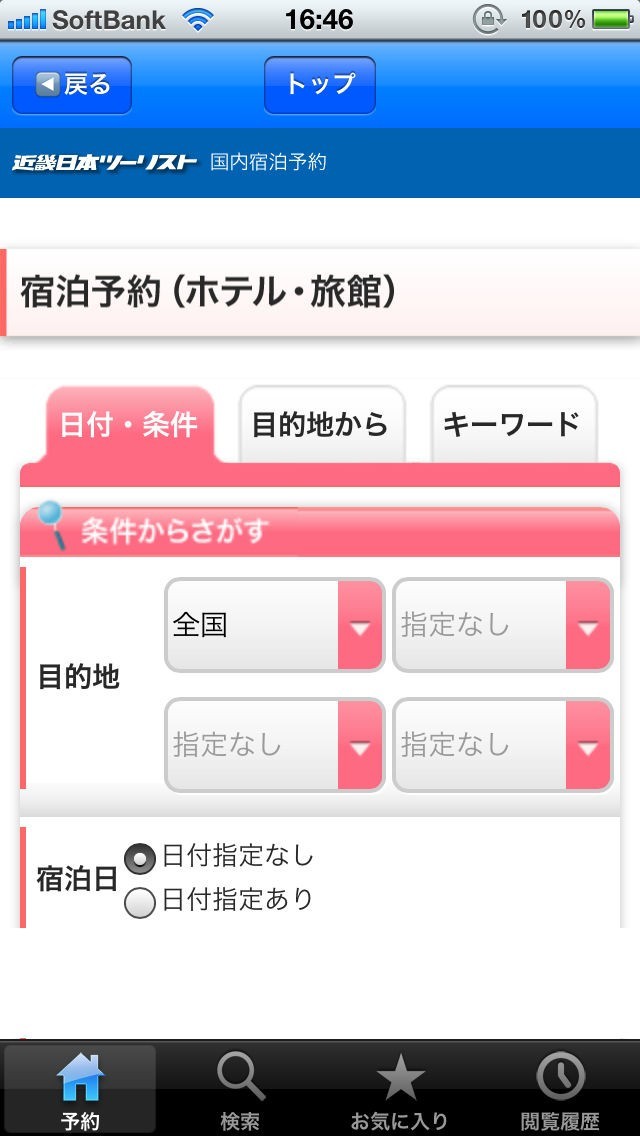Tap the house icon for 予約

[x=80, y=1079]
